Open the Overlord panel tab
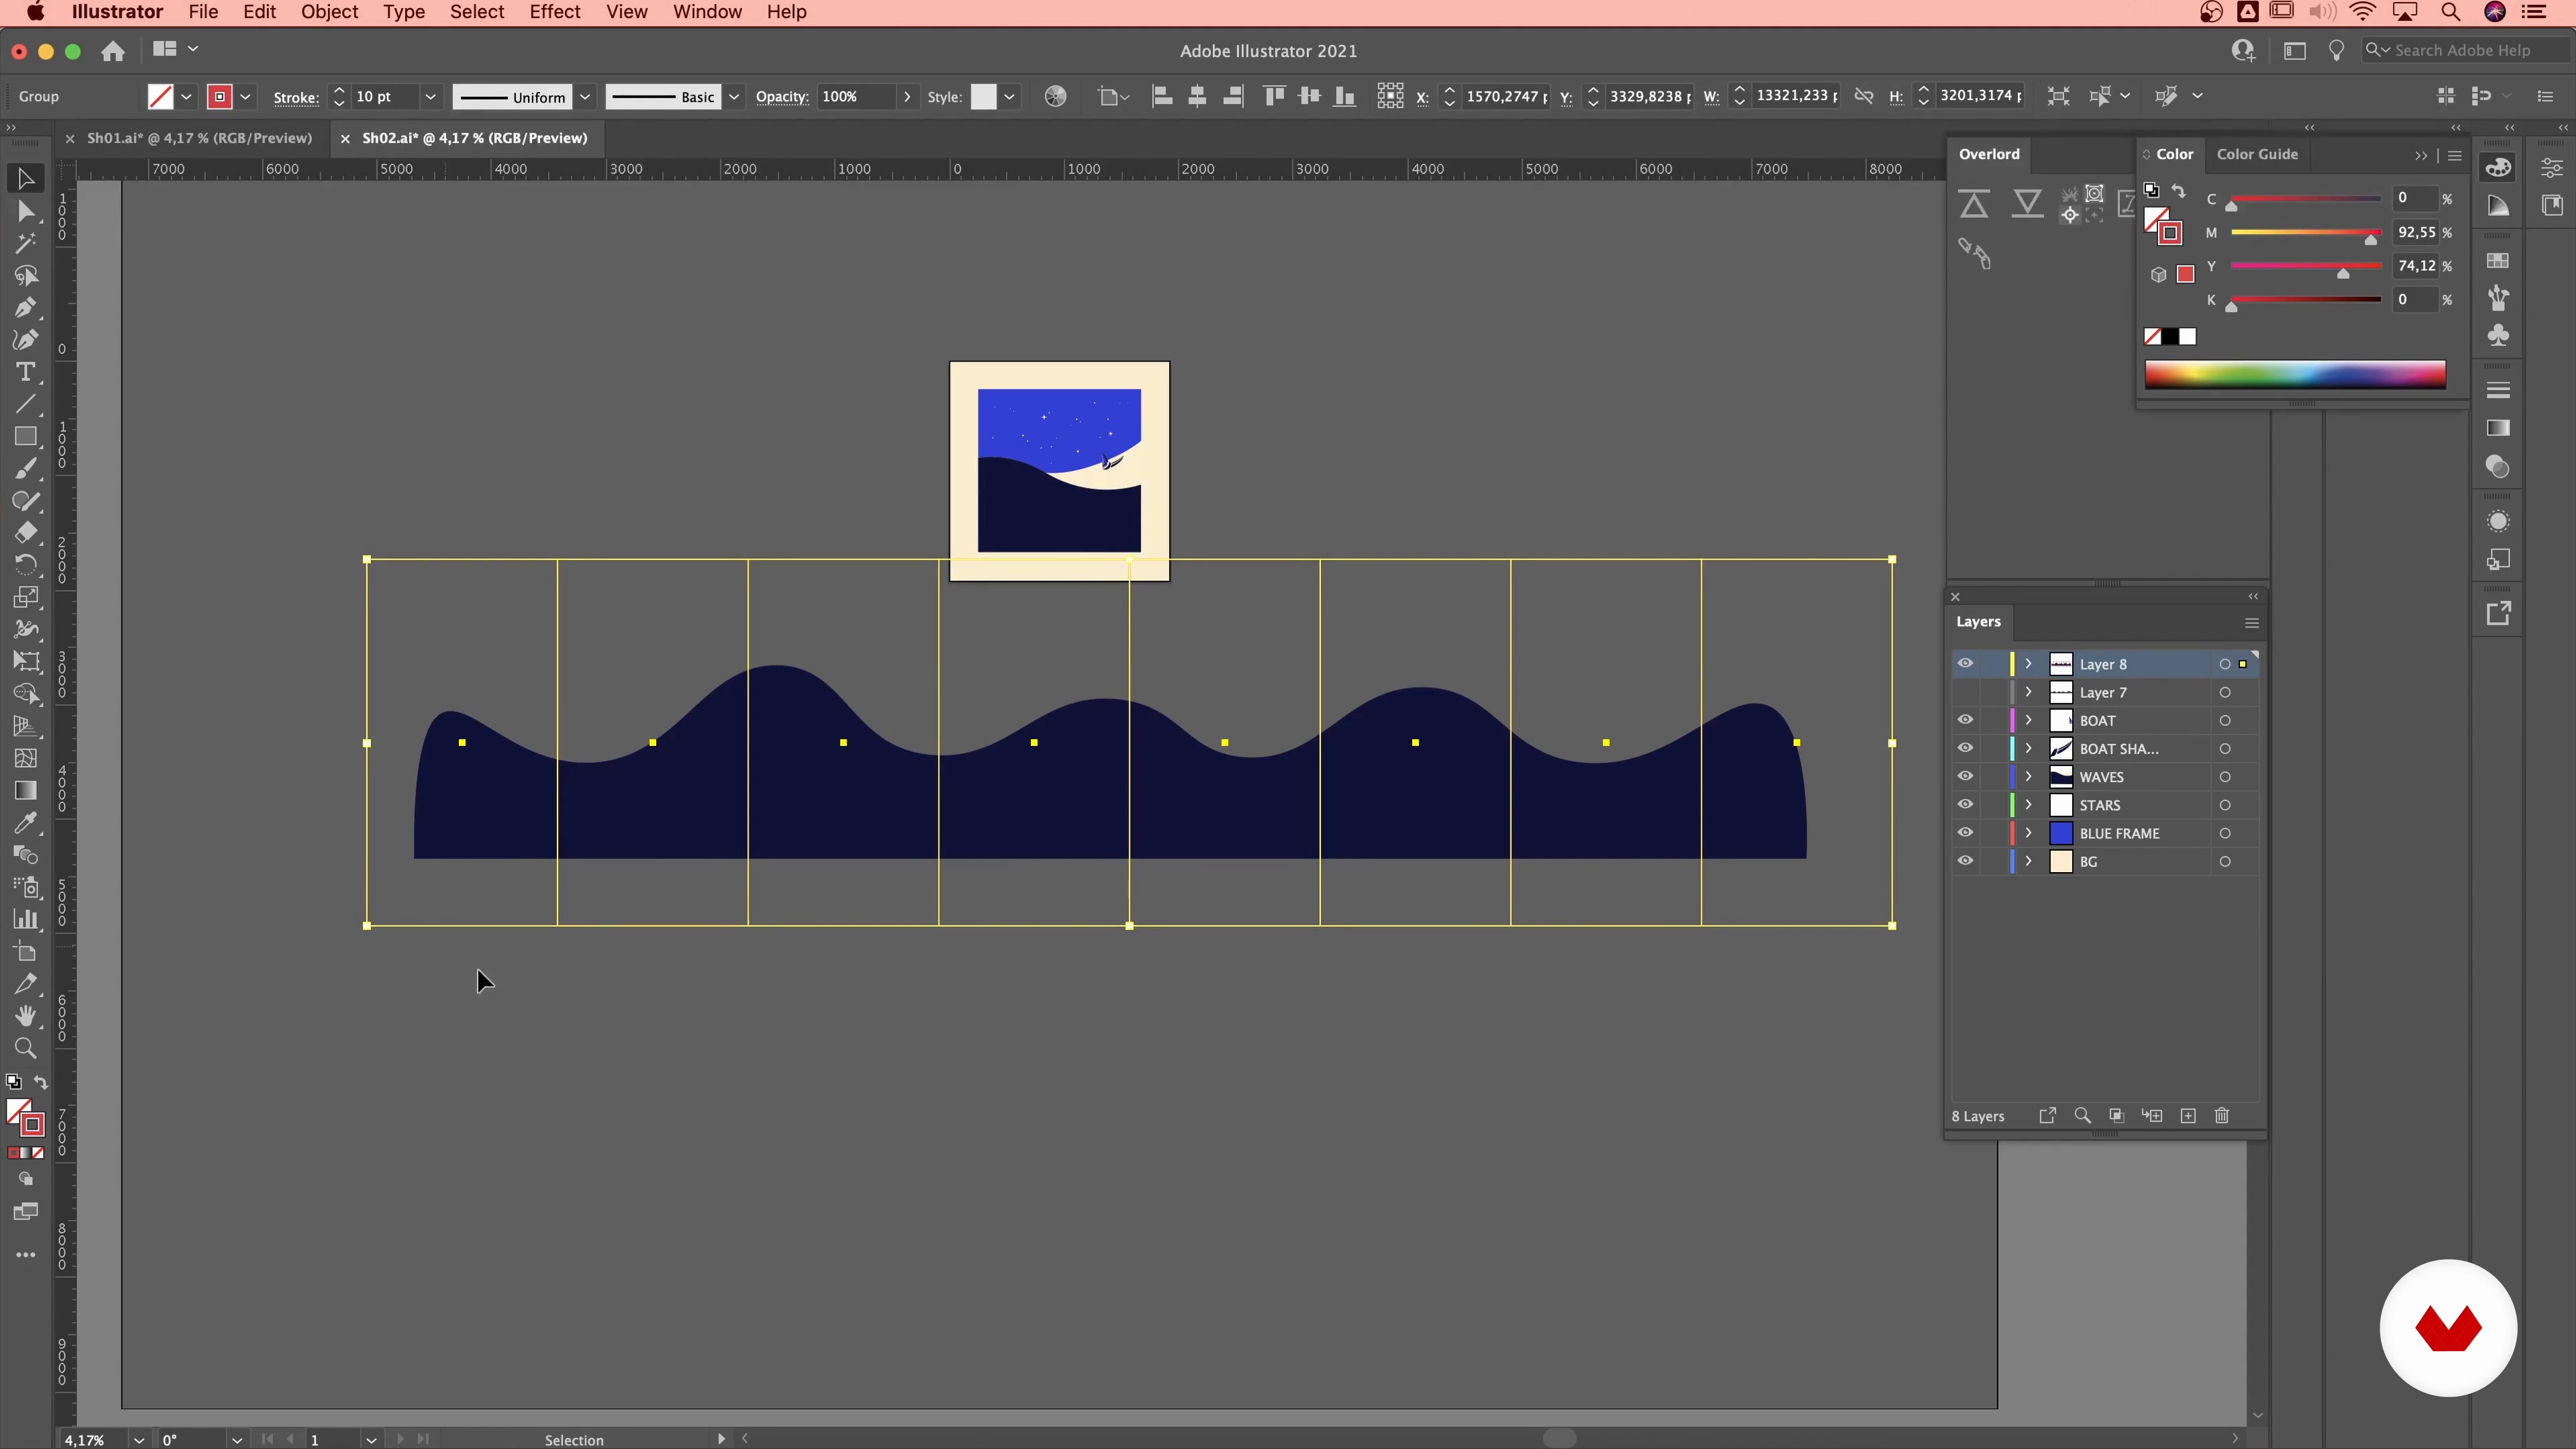 pyautogui.click(x=1989, y=154)
